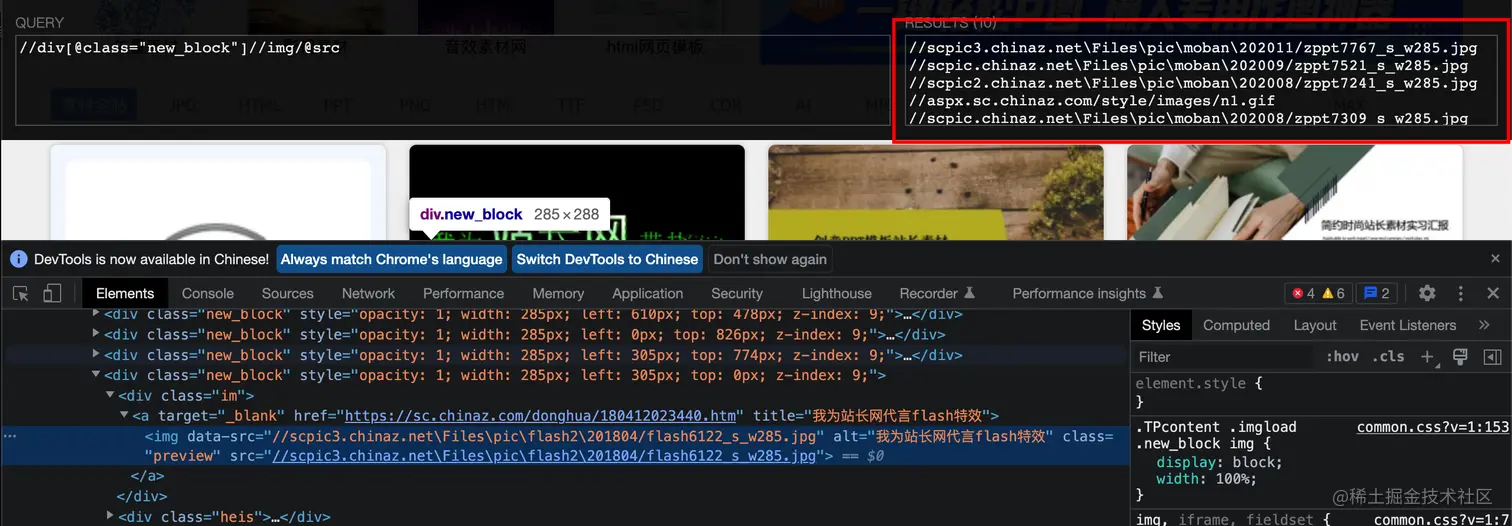
Task: Toggle the :hov element state panel
Action: pos(1342,357)
